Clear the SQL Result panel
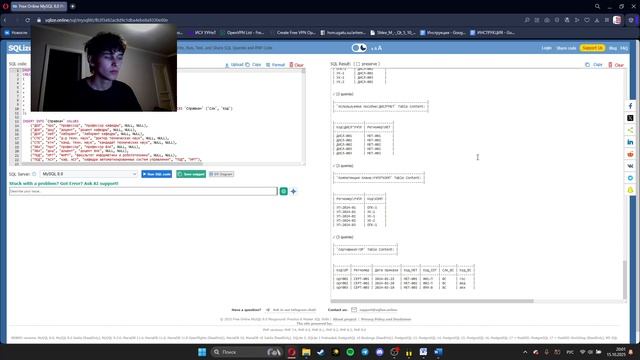Viewport: 640px width, 360px height. click(616, 65)
